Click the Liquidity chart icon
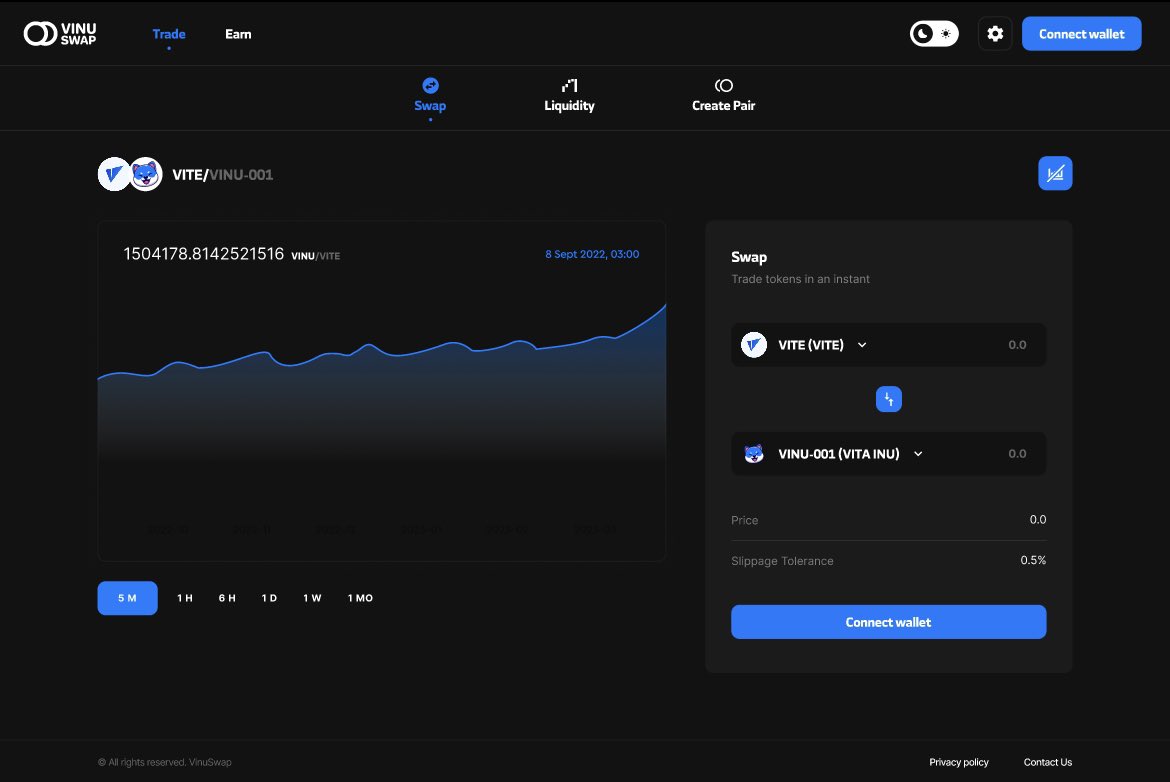The image size is (1170, 782). coord(569,85)
